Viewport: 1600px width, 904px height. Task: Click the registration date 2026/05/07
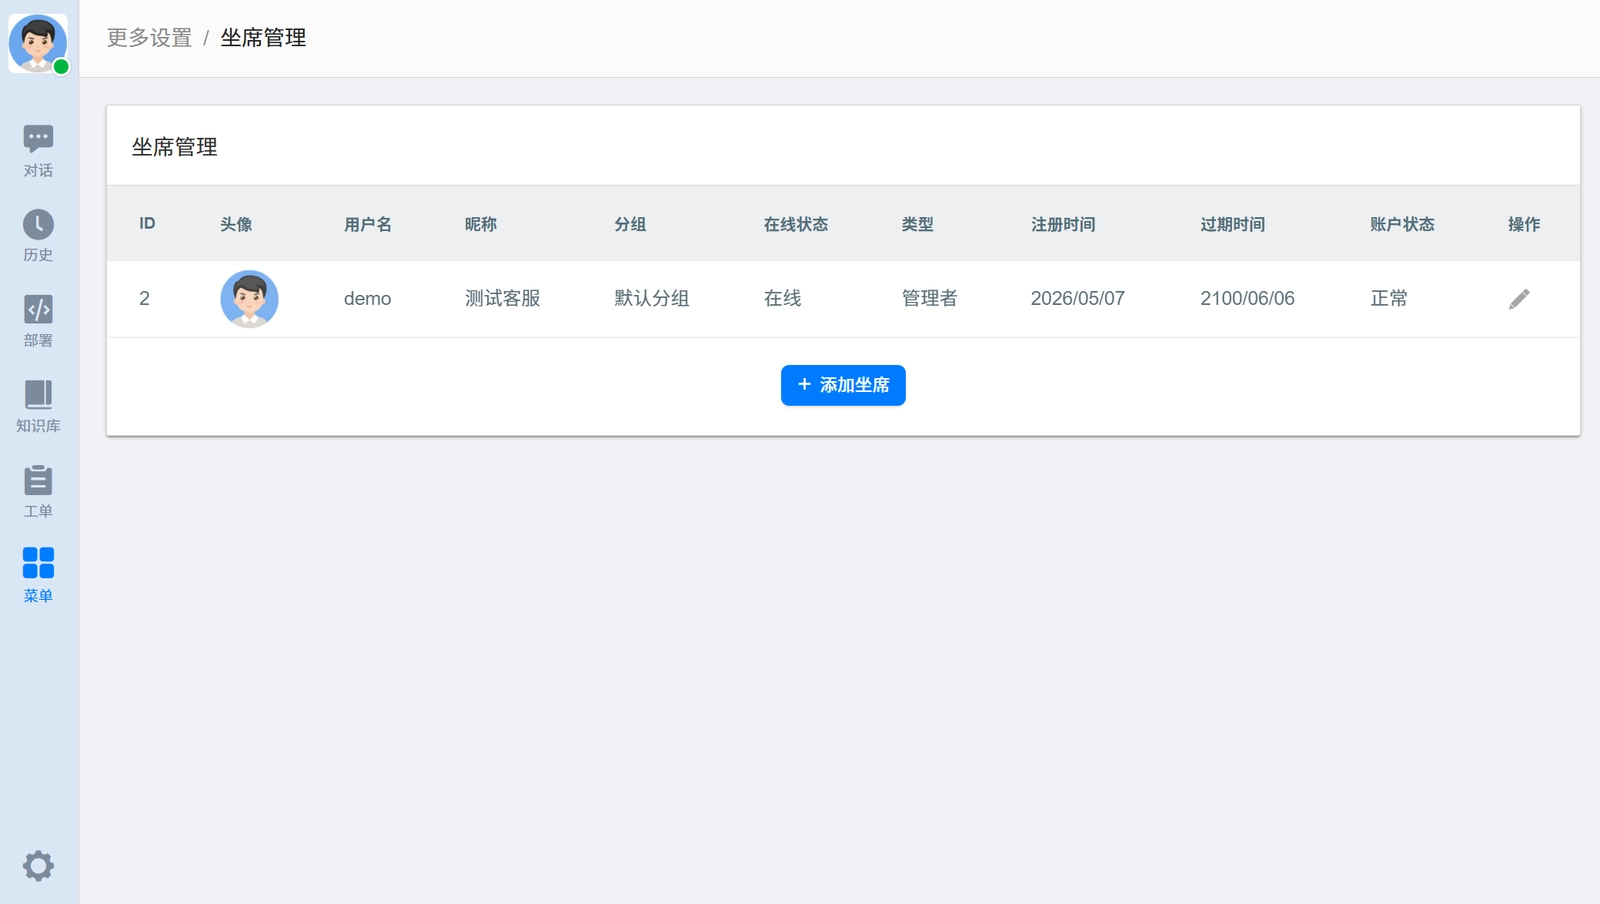[1078, 298]
